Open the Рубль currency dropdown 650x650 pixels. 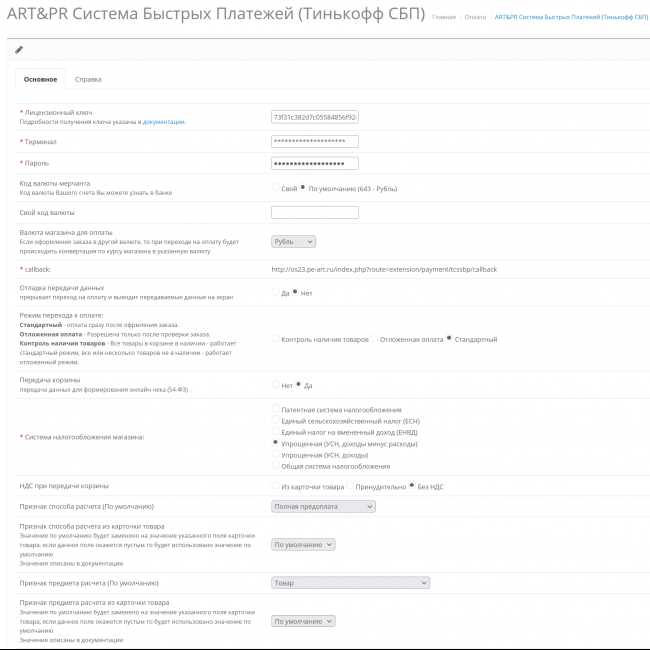point(293,241)
